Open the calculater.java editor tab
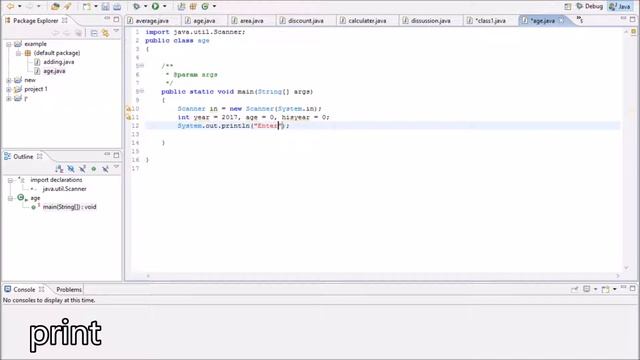 367,20
